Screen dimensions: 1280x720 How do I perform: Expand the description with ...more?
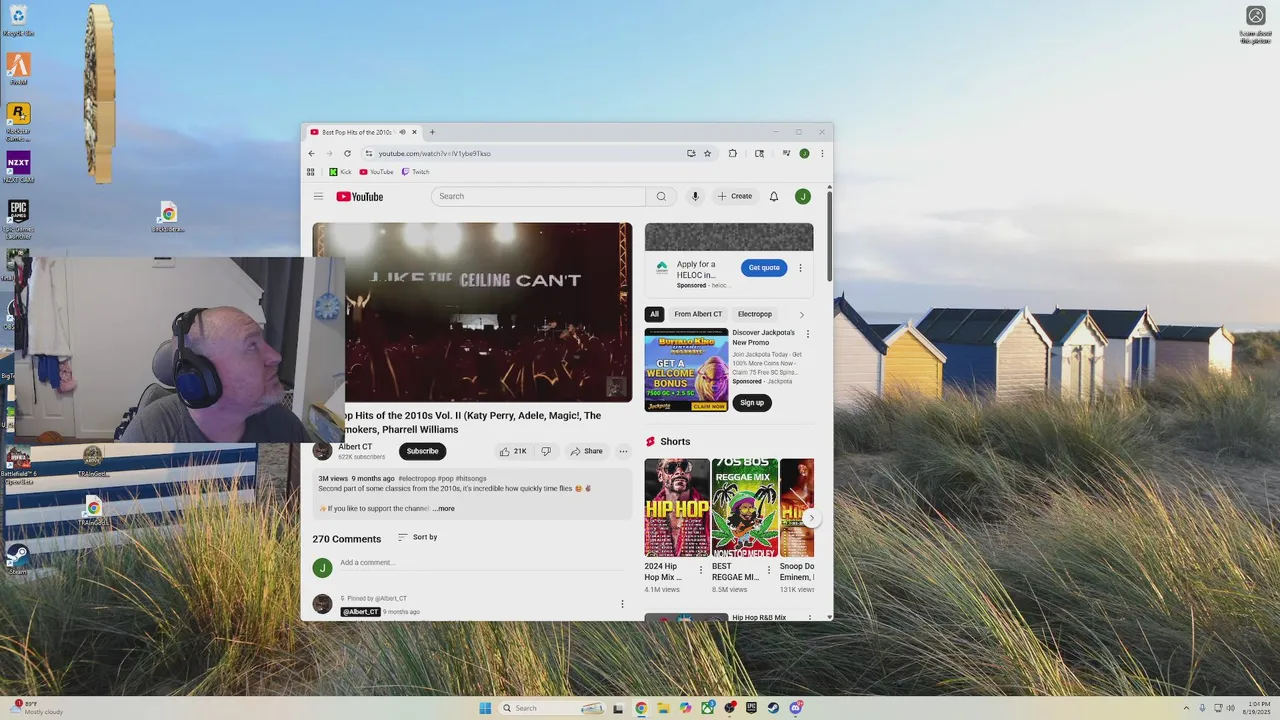pyautogui.click(x=444, y=509)
